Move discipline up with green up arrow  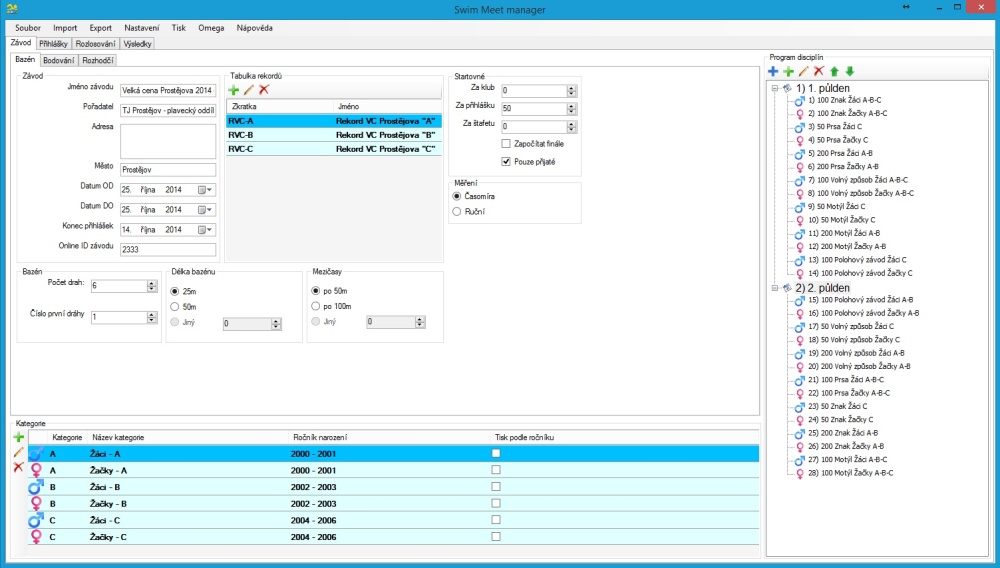pos(834,71)
